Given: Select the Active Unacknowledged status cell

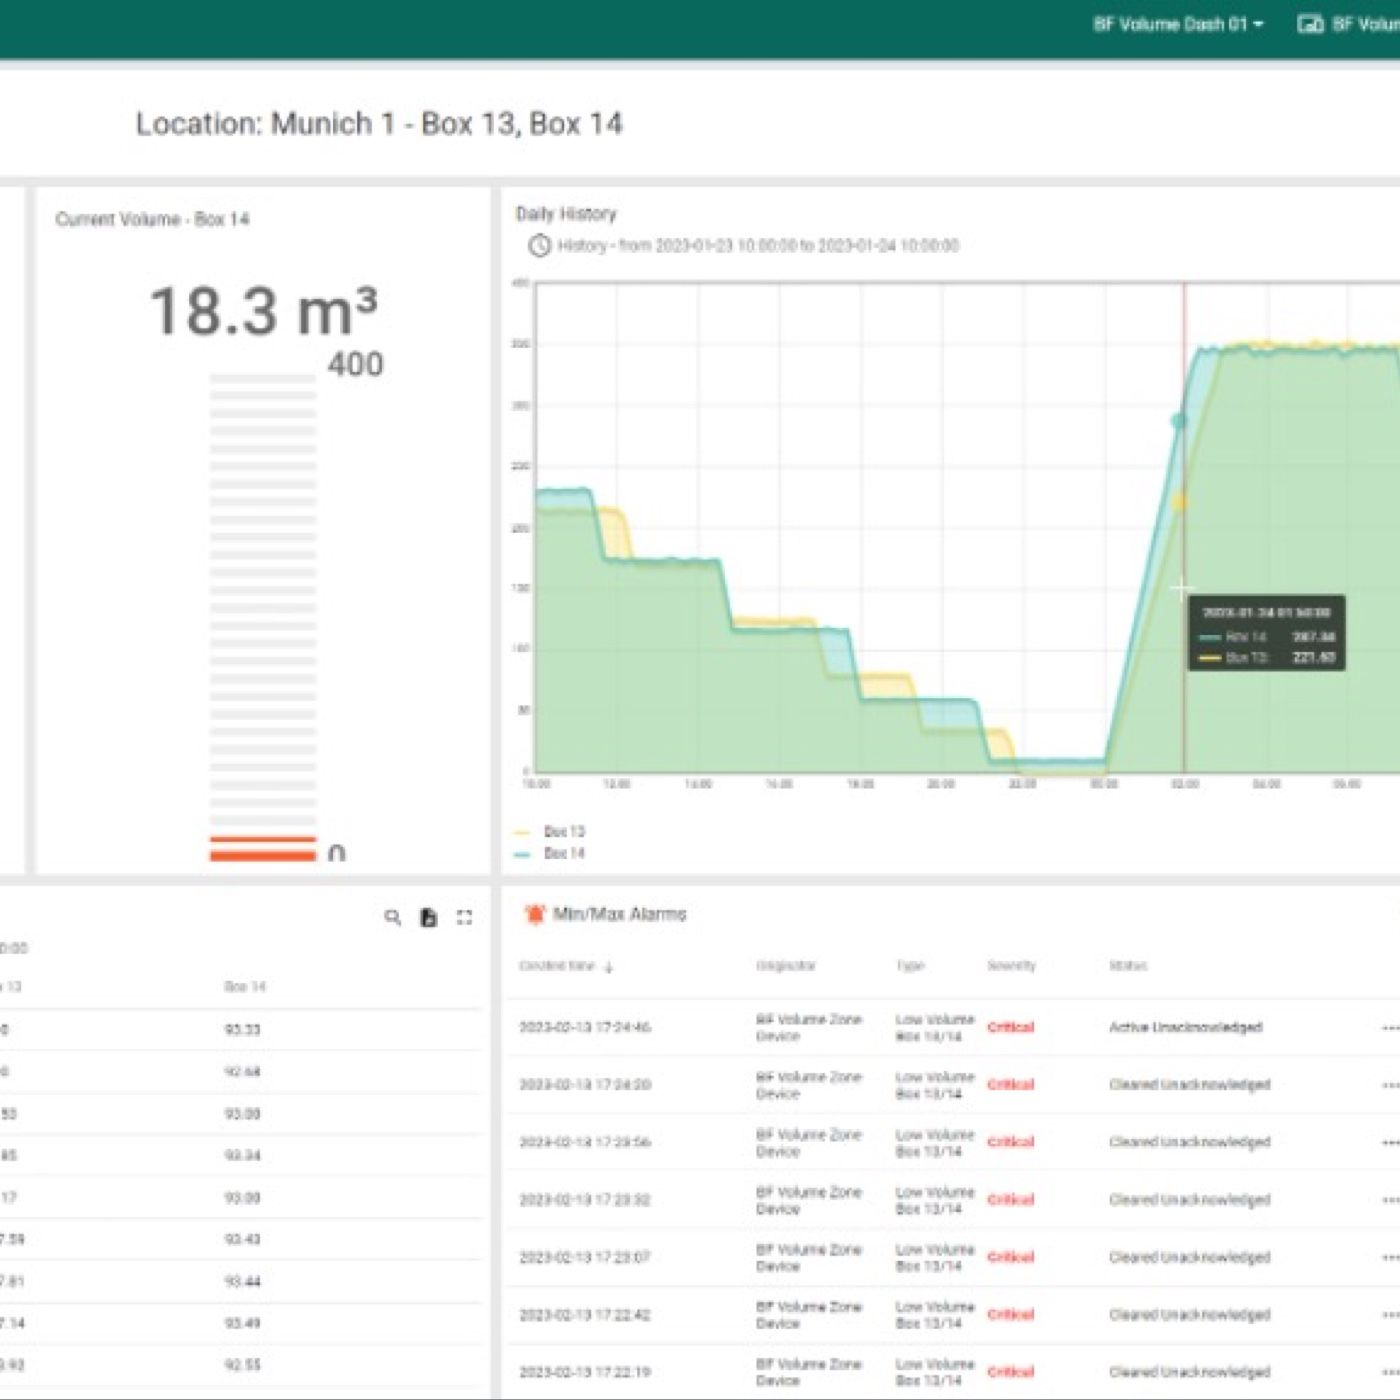Looking at the screenshot, I should coord(1186,1027).
